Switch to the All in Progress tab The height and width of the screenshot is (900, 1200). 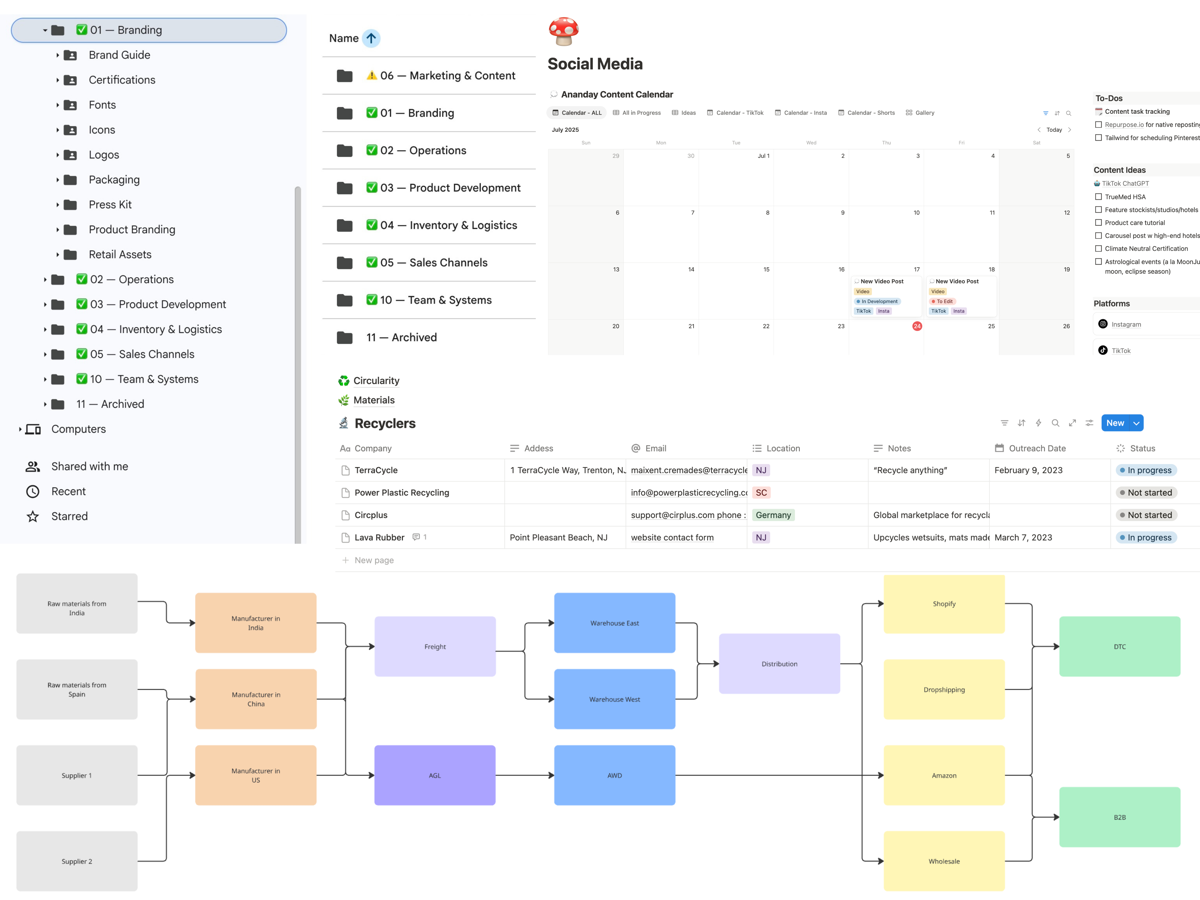tap(637, 113)
